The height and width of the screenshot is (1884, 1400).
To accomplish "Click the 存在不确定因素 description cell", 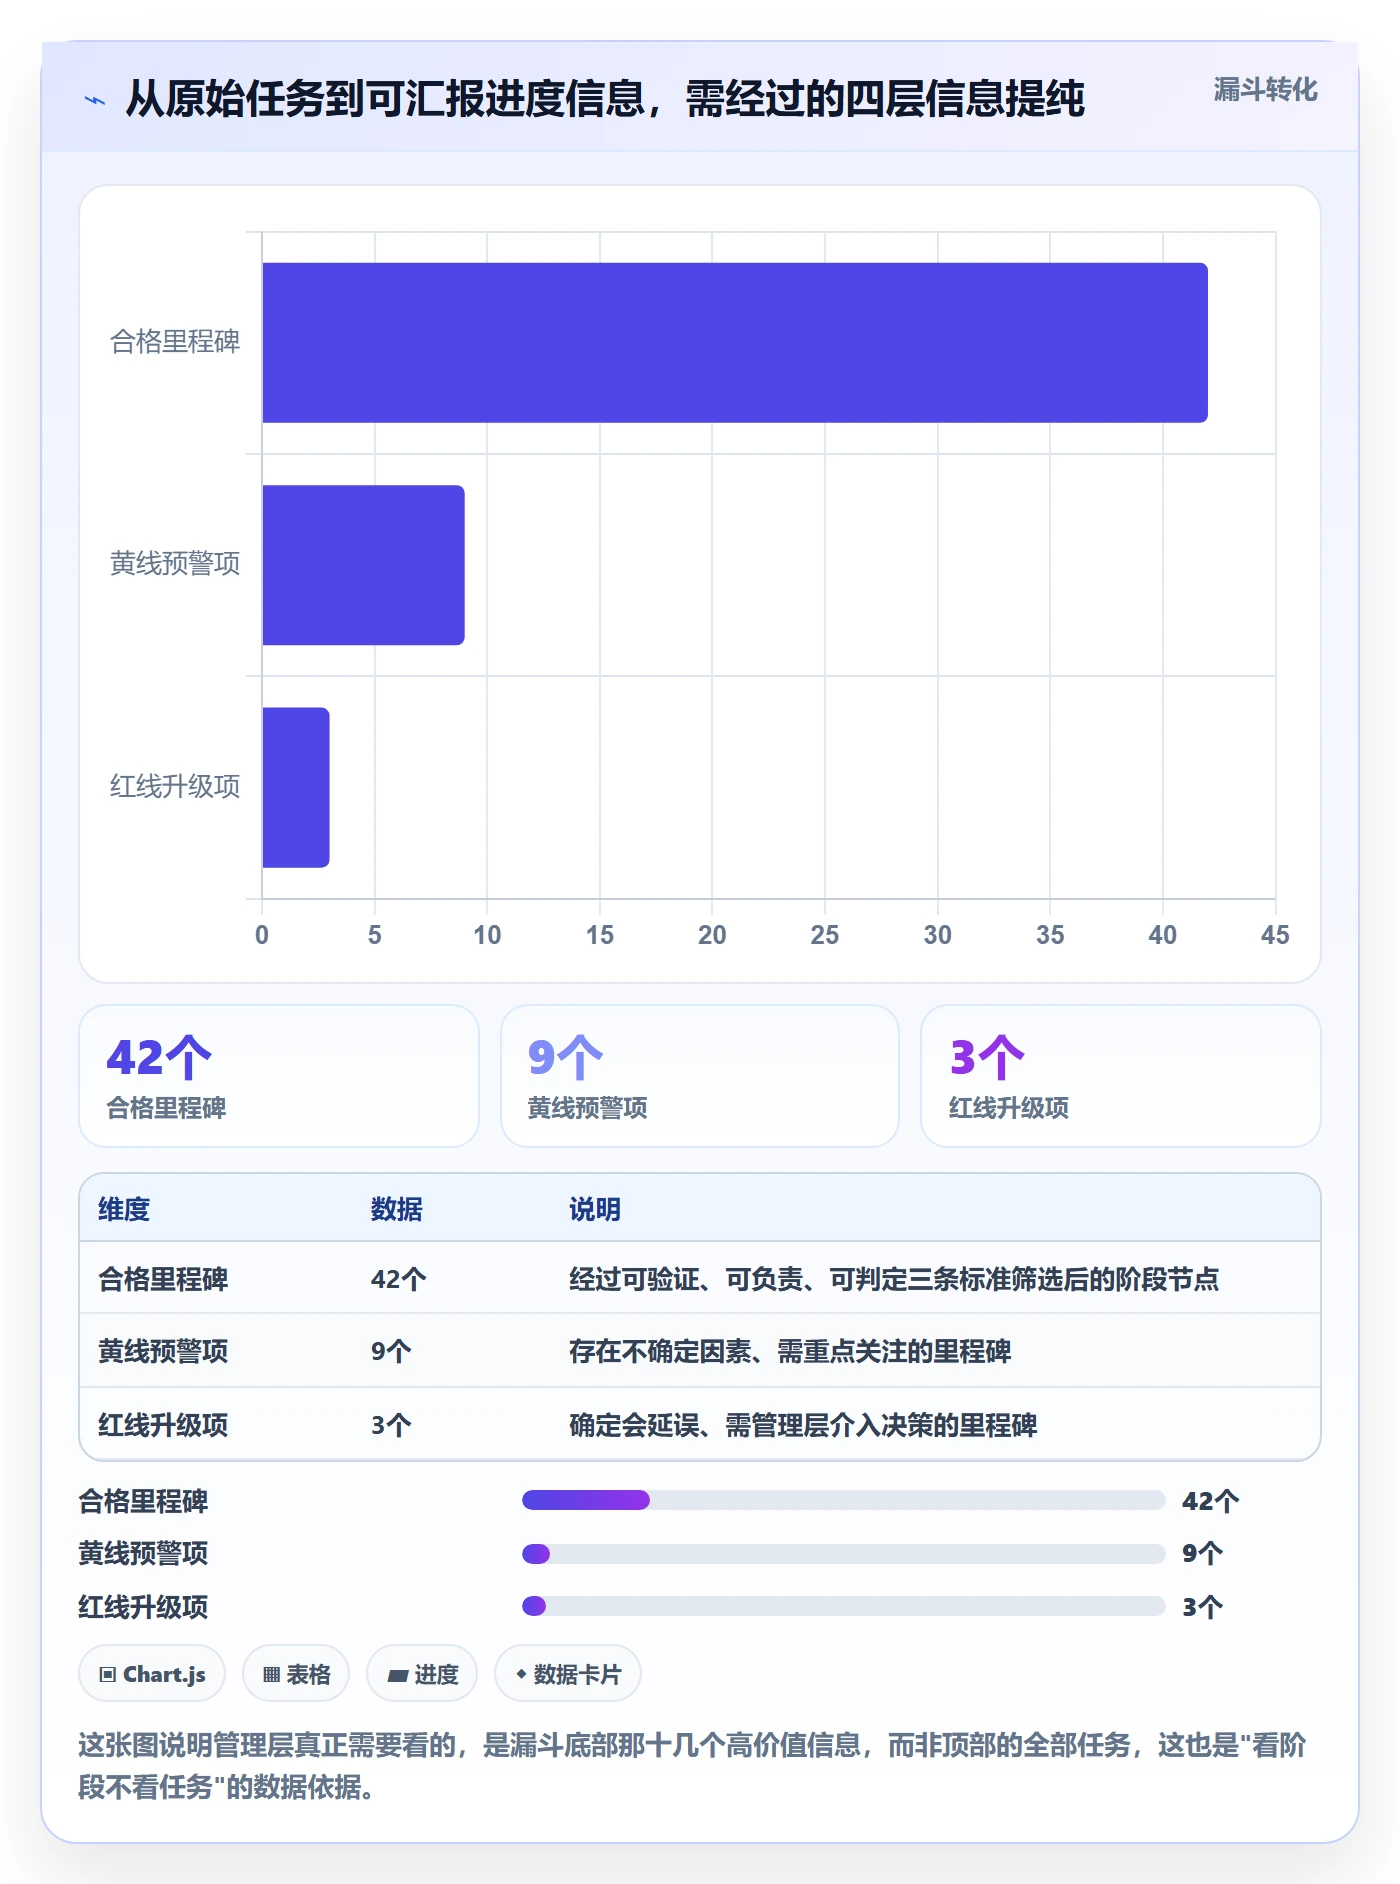I will click(x=790, y=1351).
